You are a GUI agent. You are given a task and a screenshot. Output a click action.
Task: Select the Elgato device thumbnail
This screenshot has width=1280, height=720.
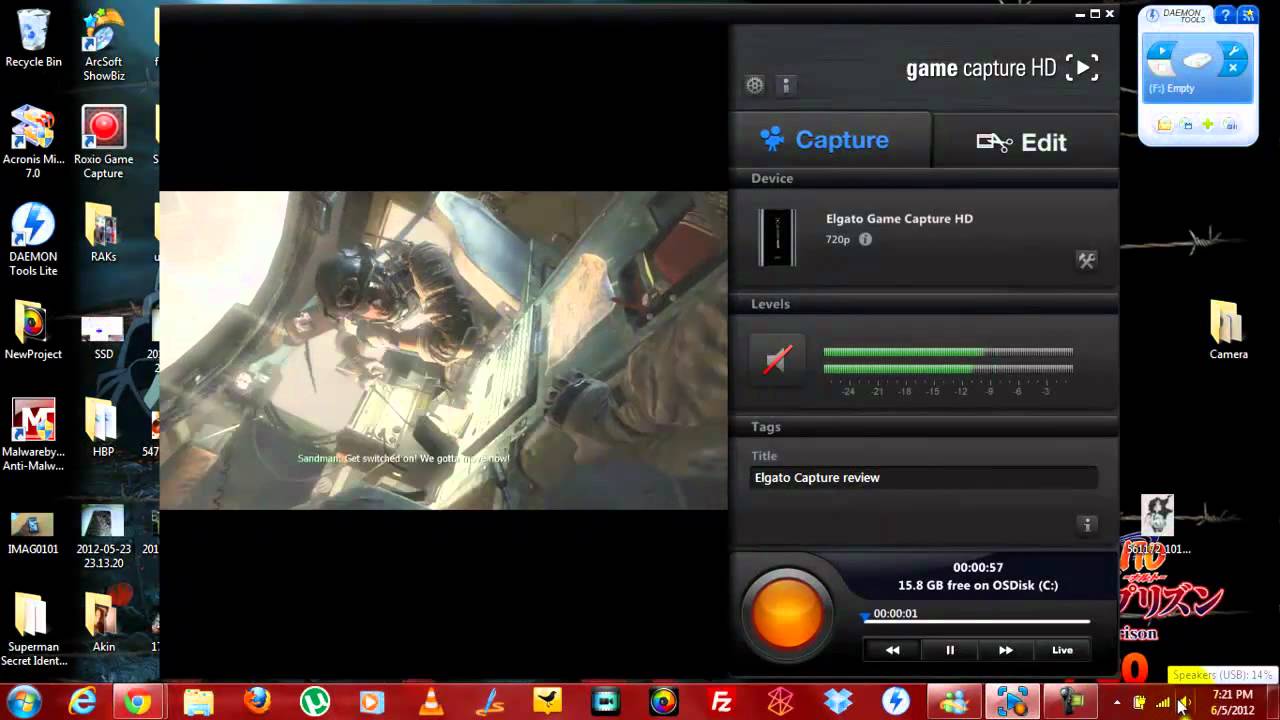(777, 237)
